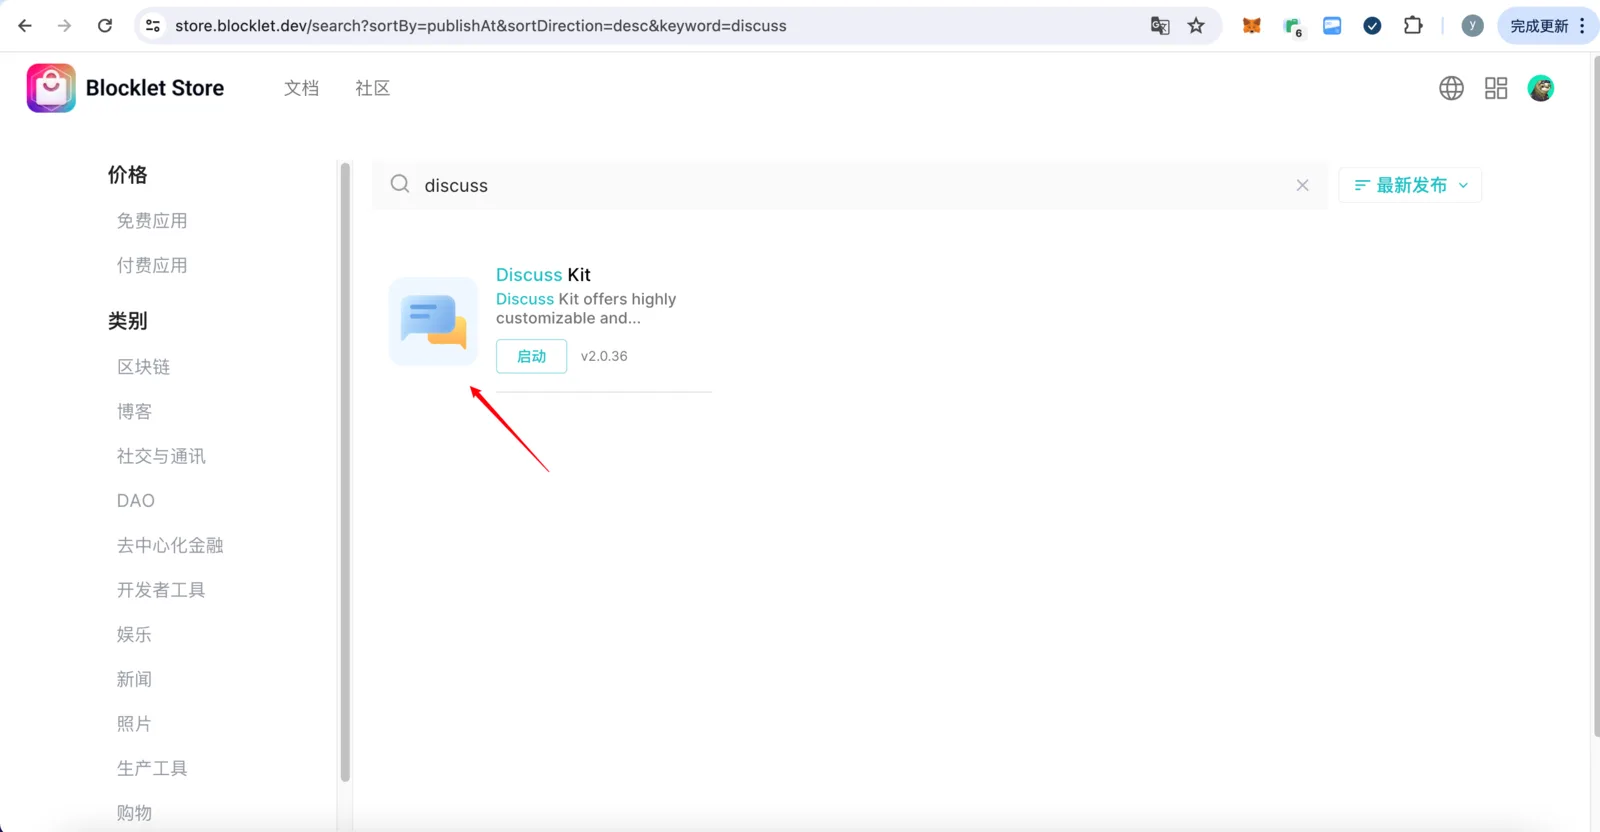Select the 照片 category

[134, 723]
